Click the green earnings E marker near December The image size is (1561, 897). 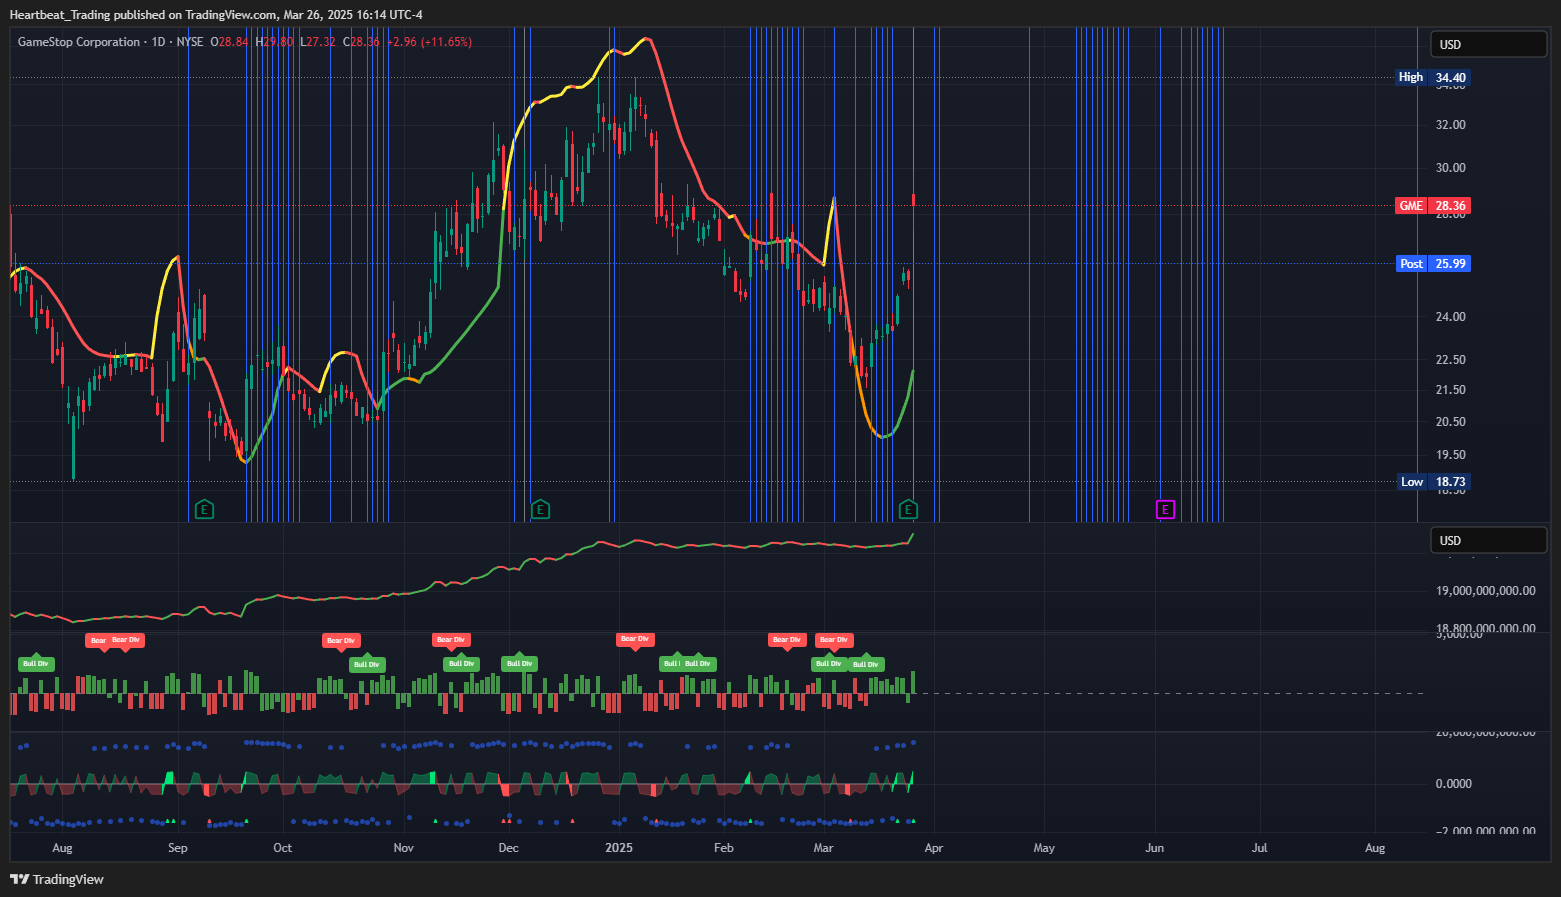point(540,510)
